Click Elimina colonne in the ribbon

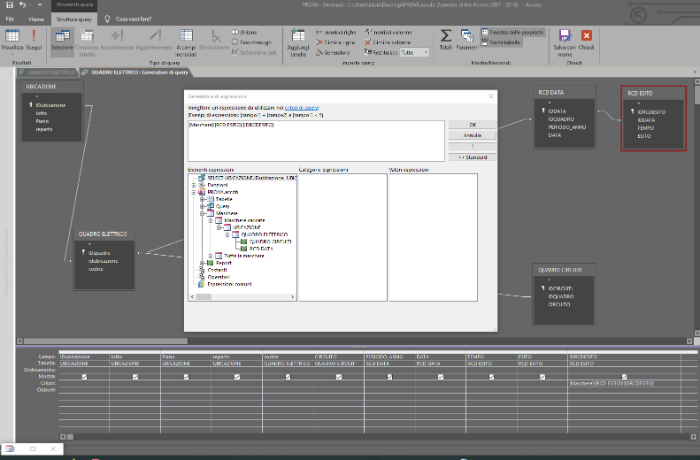pyautogui.click(x=388, y=42)
